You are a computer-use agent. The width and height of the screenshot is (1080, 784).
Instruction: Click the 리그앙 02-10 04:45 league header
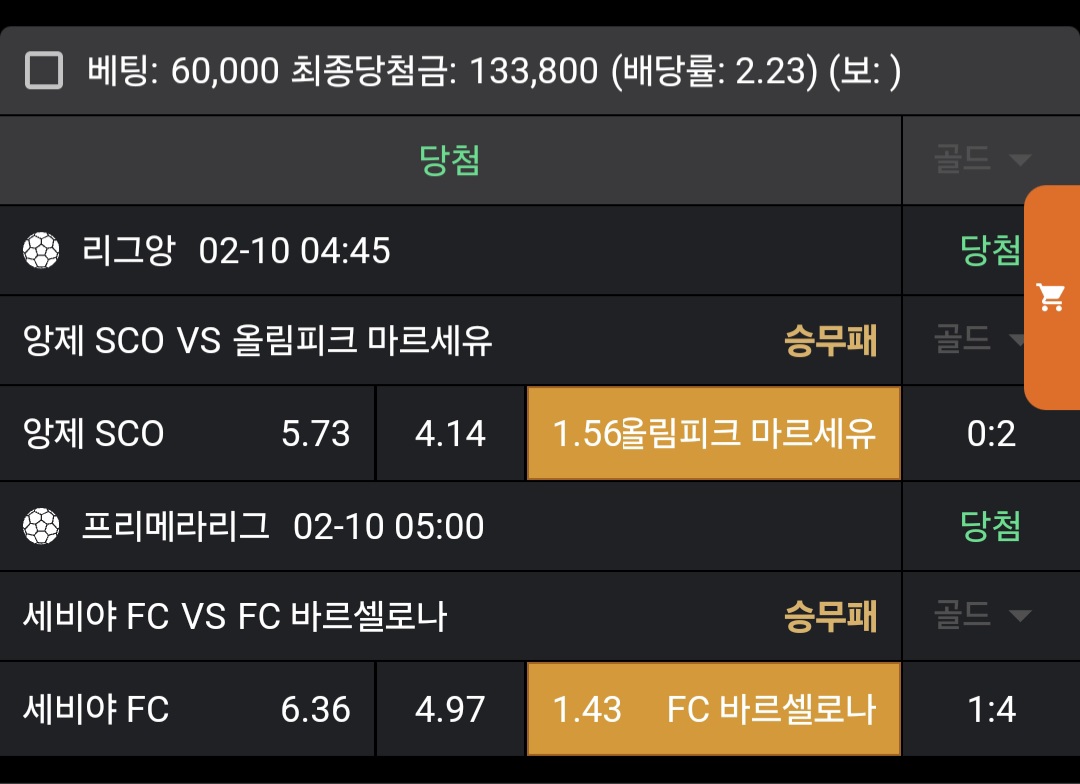tap(236, 250)
